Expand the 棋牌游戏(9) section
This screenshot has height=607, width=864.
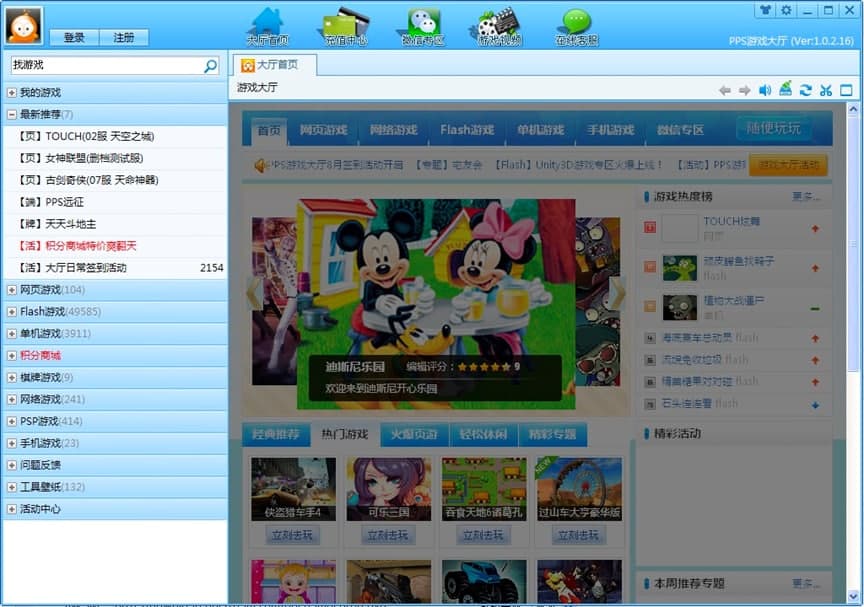12,378
